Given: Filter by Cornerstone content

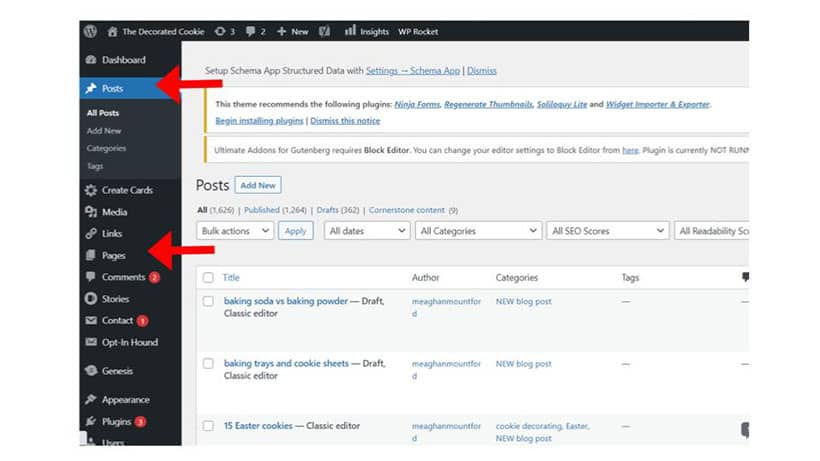Looking at the screenshot, I should [406, 210].
